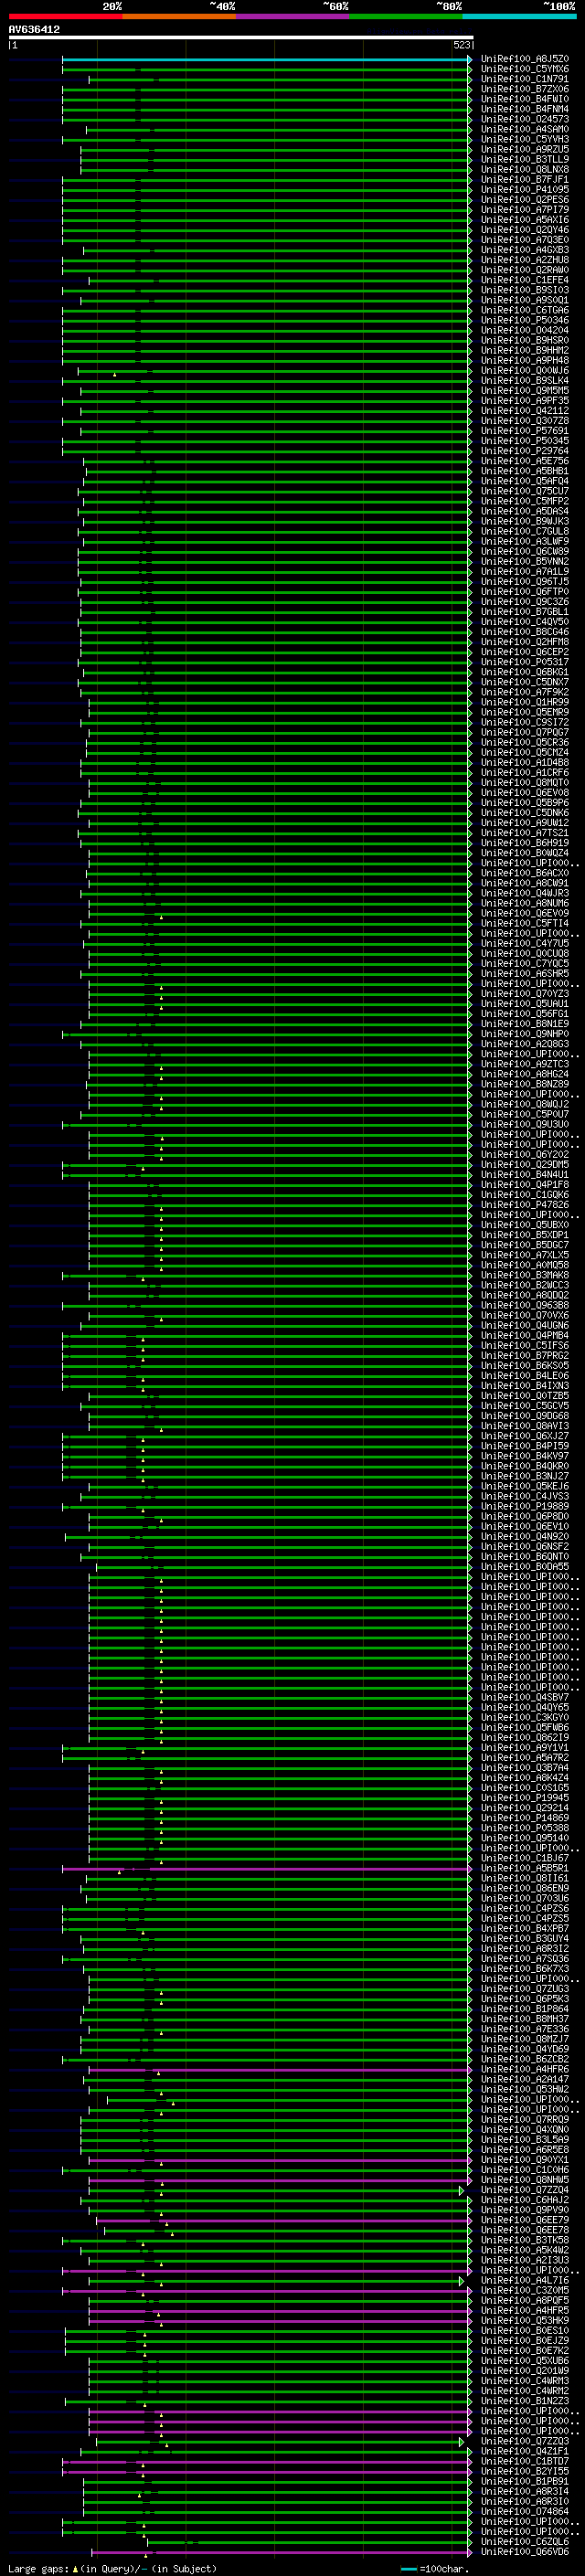The image size is (585, 2576).
Task: Select hit label UniRef100_Q4PMB4
Action: pyautogui.click(x=525, y=1335)
